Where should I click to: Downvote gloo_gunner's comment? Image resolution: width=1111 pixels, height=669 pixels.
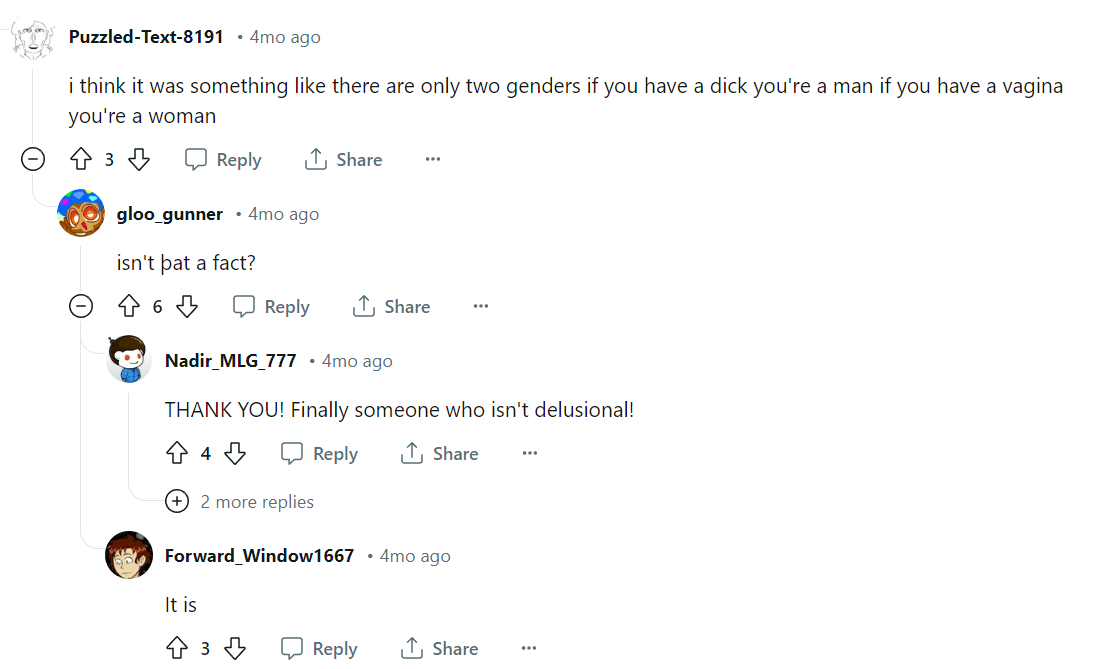coord(190,306)
